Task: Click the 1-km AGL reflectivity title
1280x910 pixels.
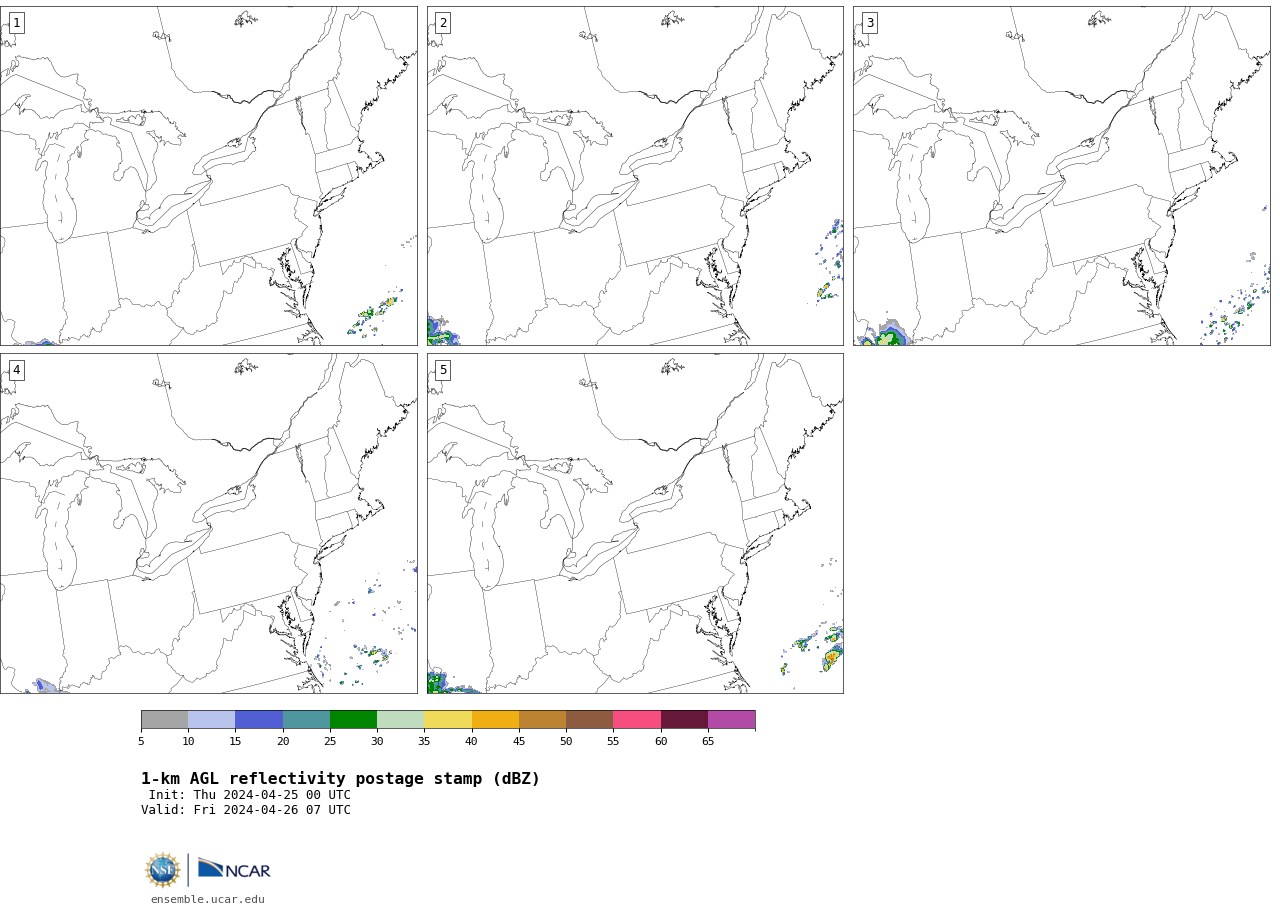Action: point(340,779)
